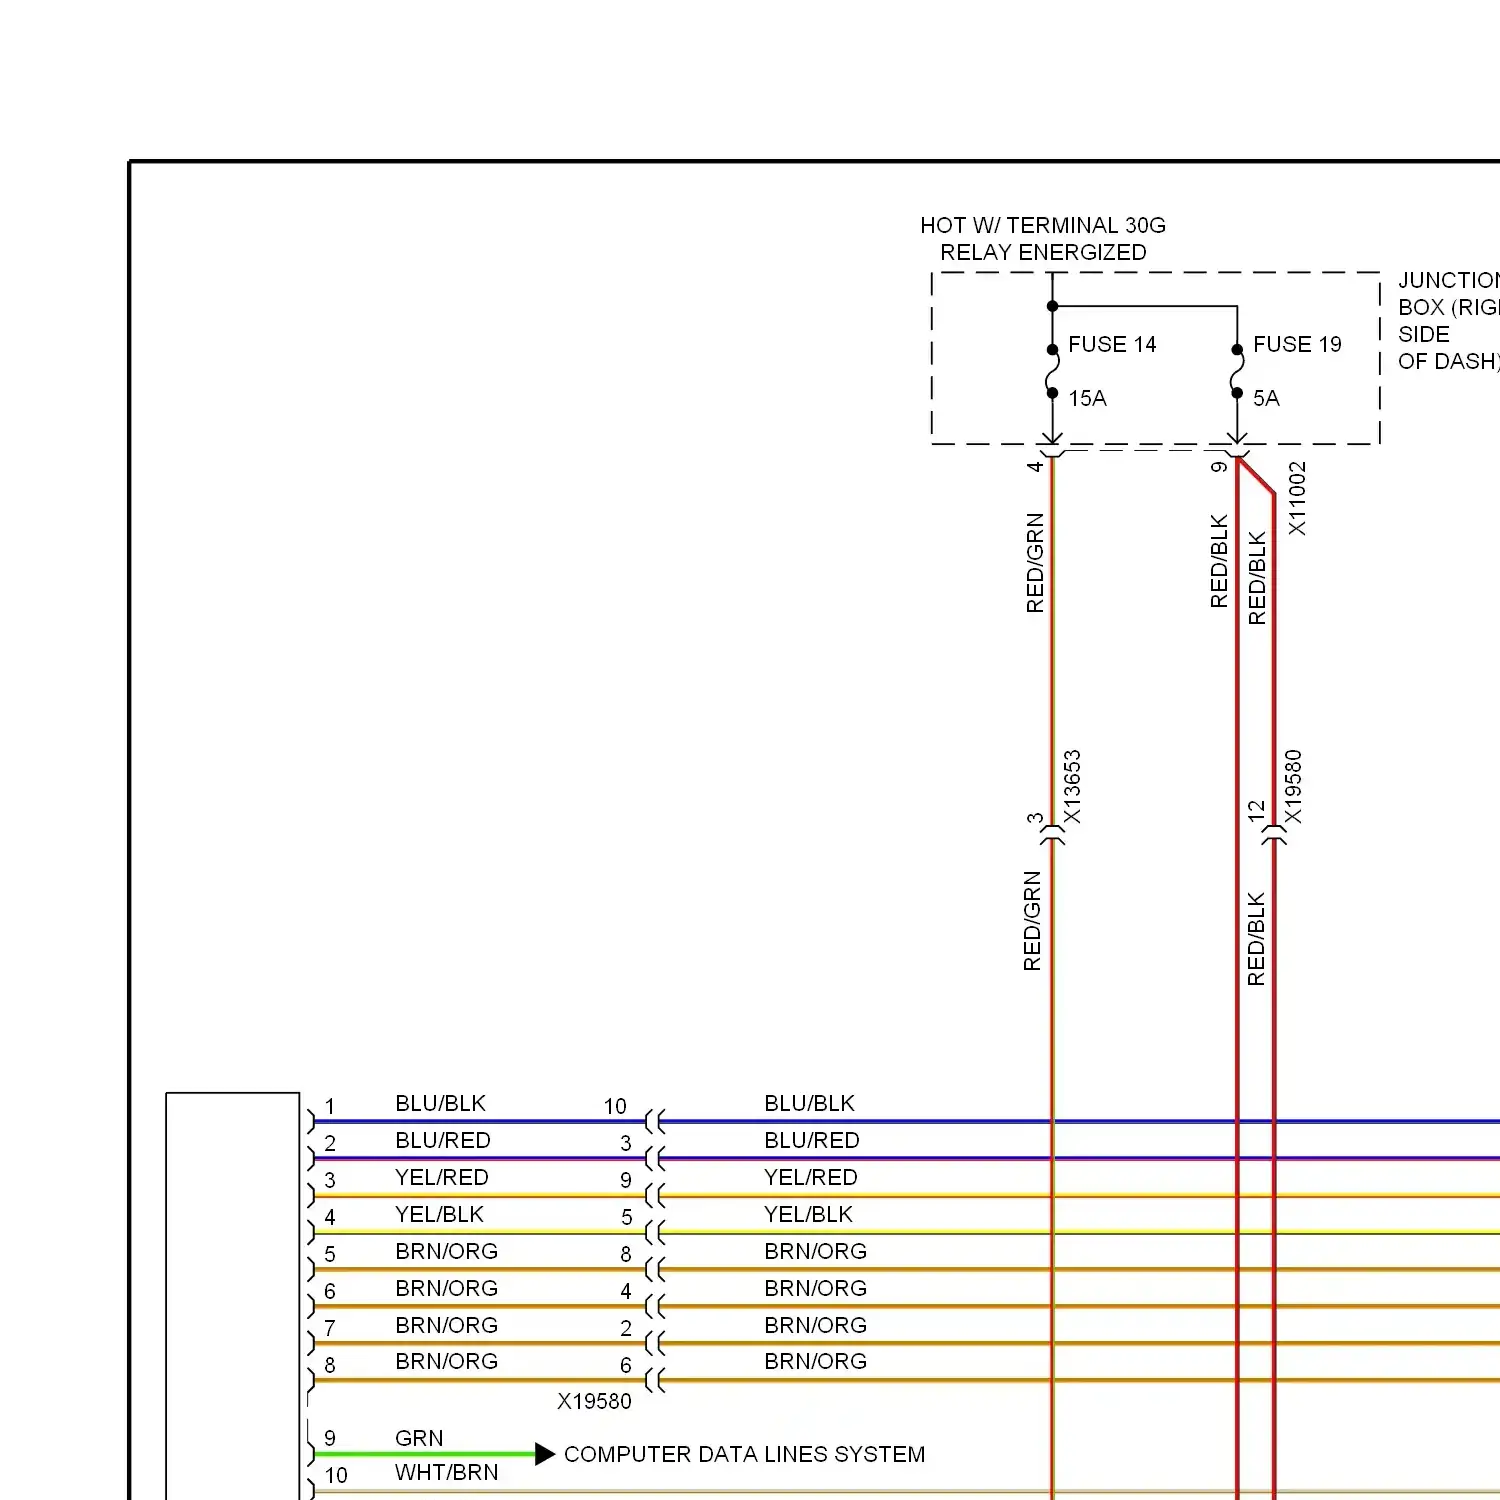Select the "RED/BLK" label below pin 12
The width and height of the screenshot is (1500, 1500).
(1256, 939)
